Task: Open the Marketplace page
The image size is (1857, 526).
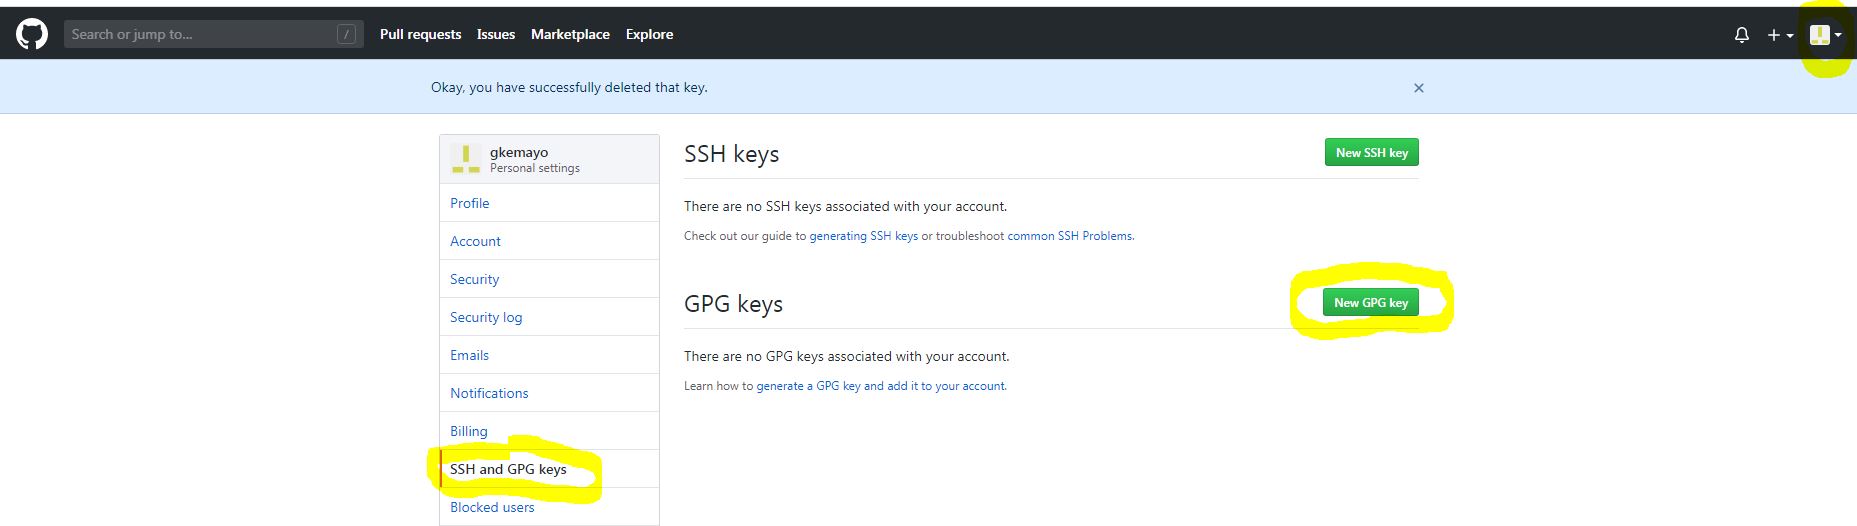Action: click(570, 34)
